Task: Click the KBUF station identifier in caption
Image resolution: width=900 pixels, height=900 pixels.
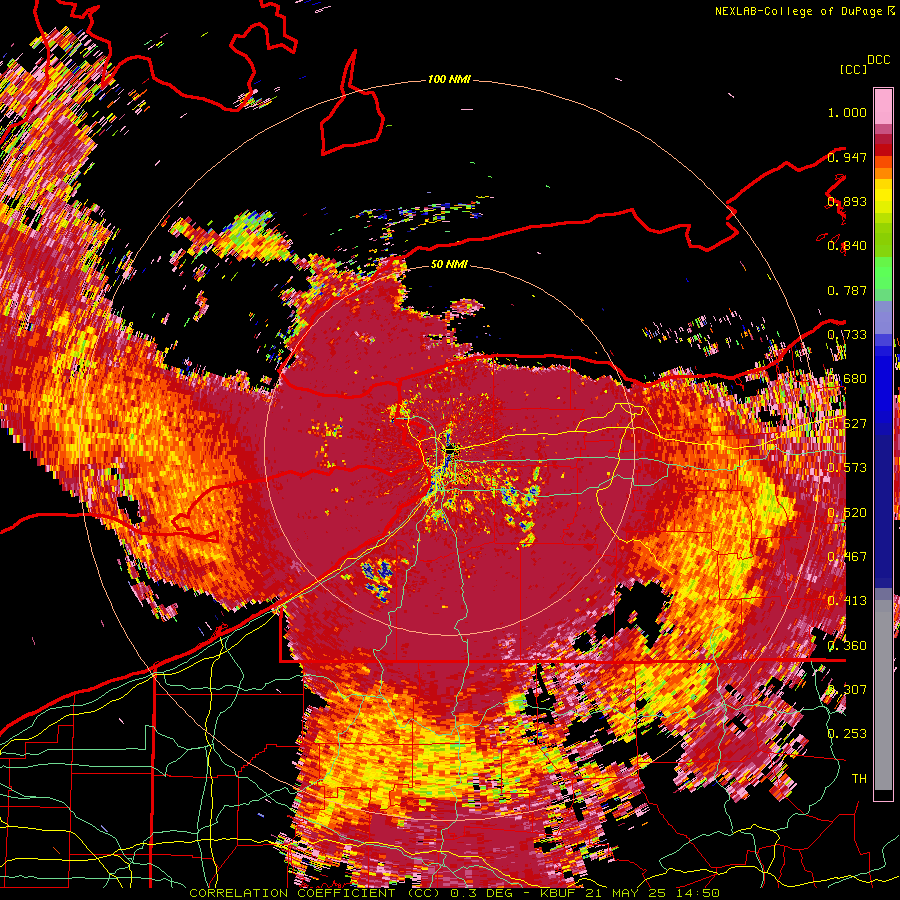Action: pos(558,893)
